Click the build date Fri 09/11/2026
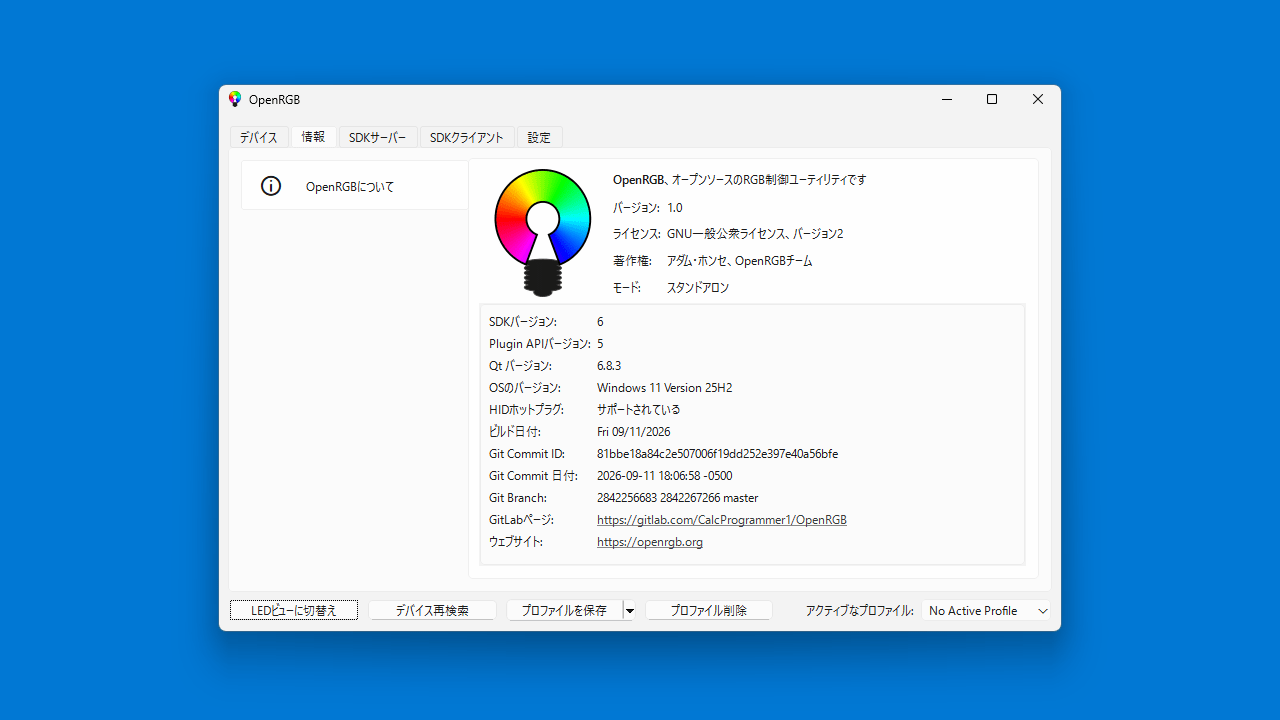The image size is (1280, 720). click(634, 432)
